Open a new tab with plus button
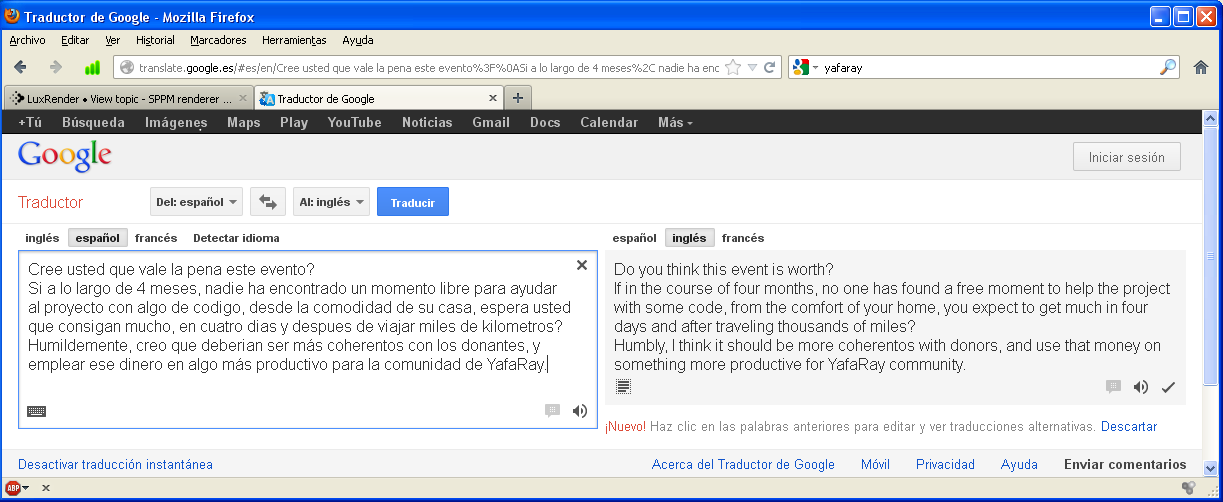 [517, 98]
